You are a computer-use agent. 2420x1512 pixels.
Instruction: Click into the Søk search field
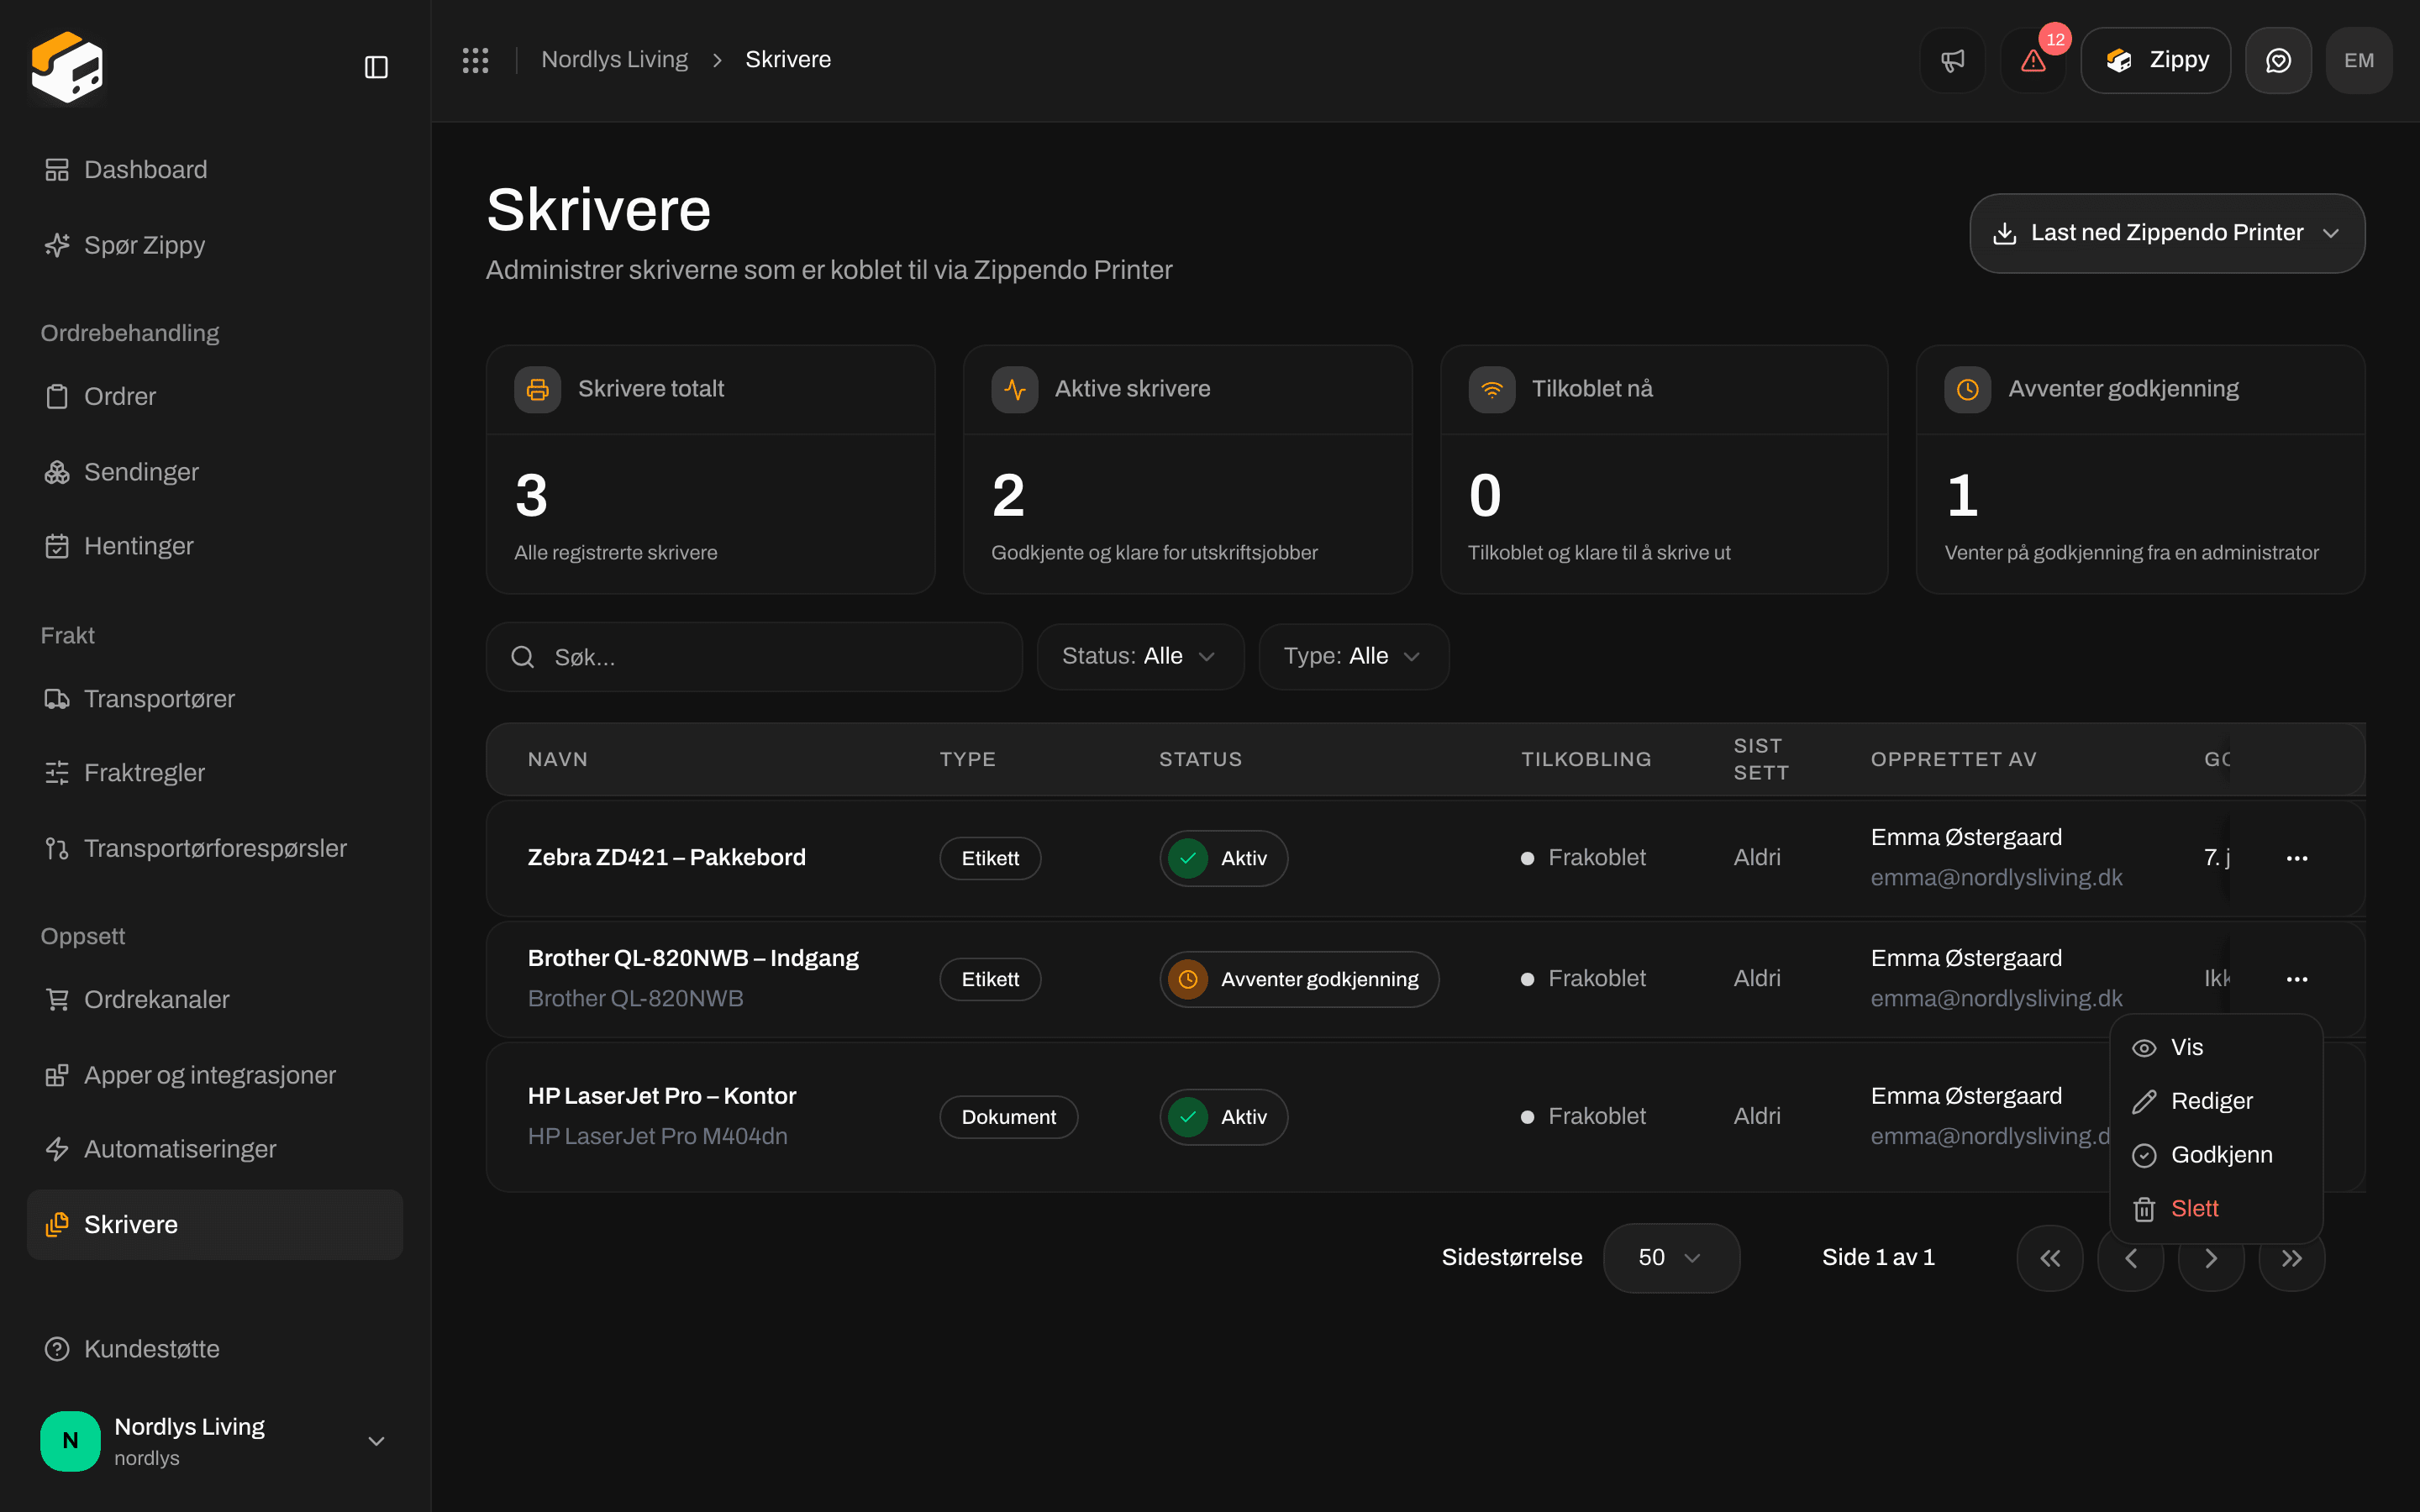tap(754, 657)
